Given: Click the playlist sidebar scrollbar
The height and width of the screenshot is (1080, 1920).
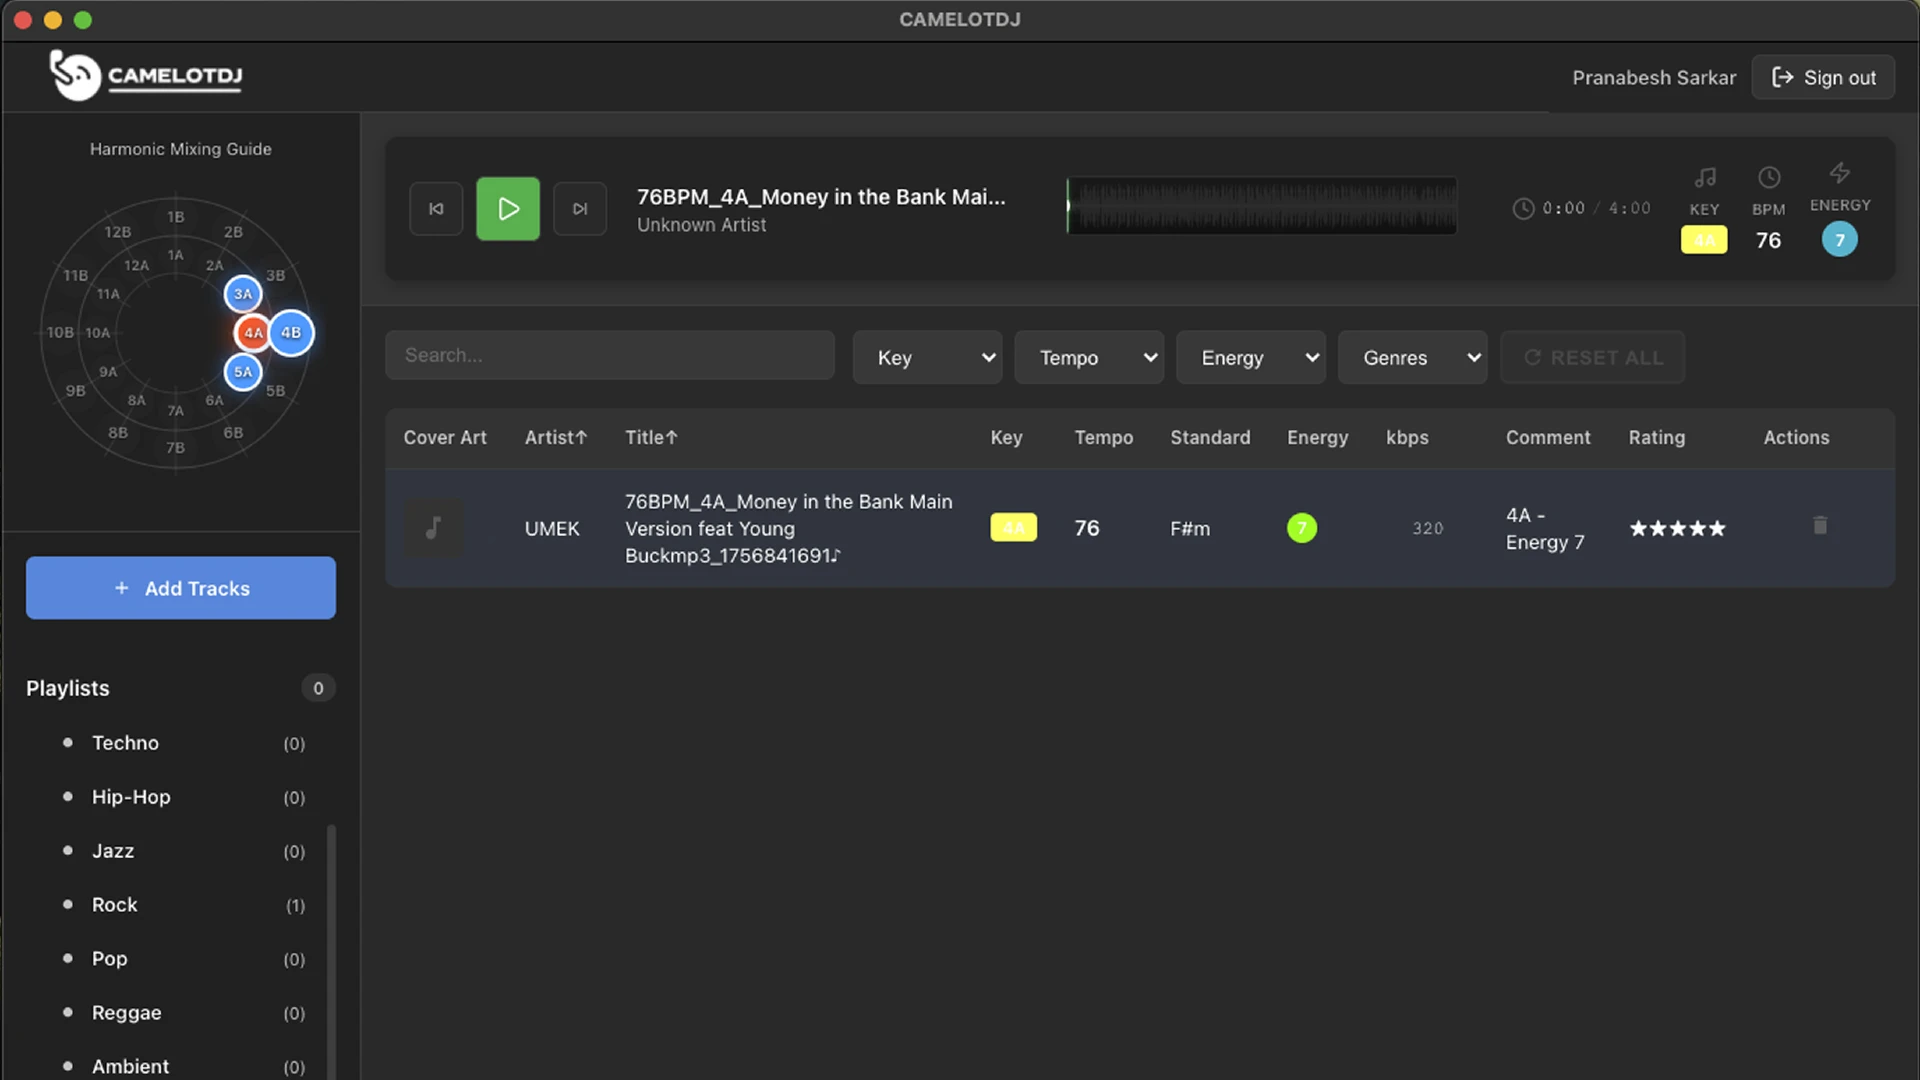Looking at the screenshot, I should pyautogui.click(x=331, y=950).
